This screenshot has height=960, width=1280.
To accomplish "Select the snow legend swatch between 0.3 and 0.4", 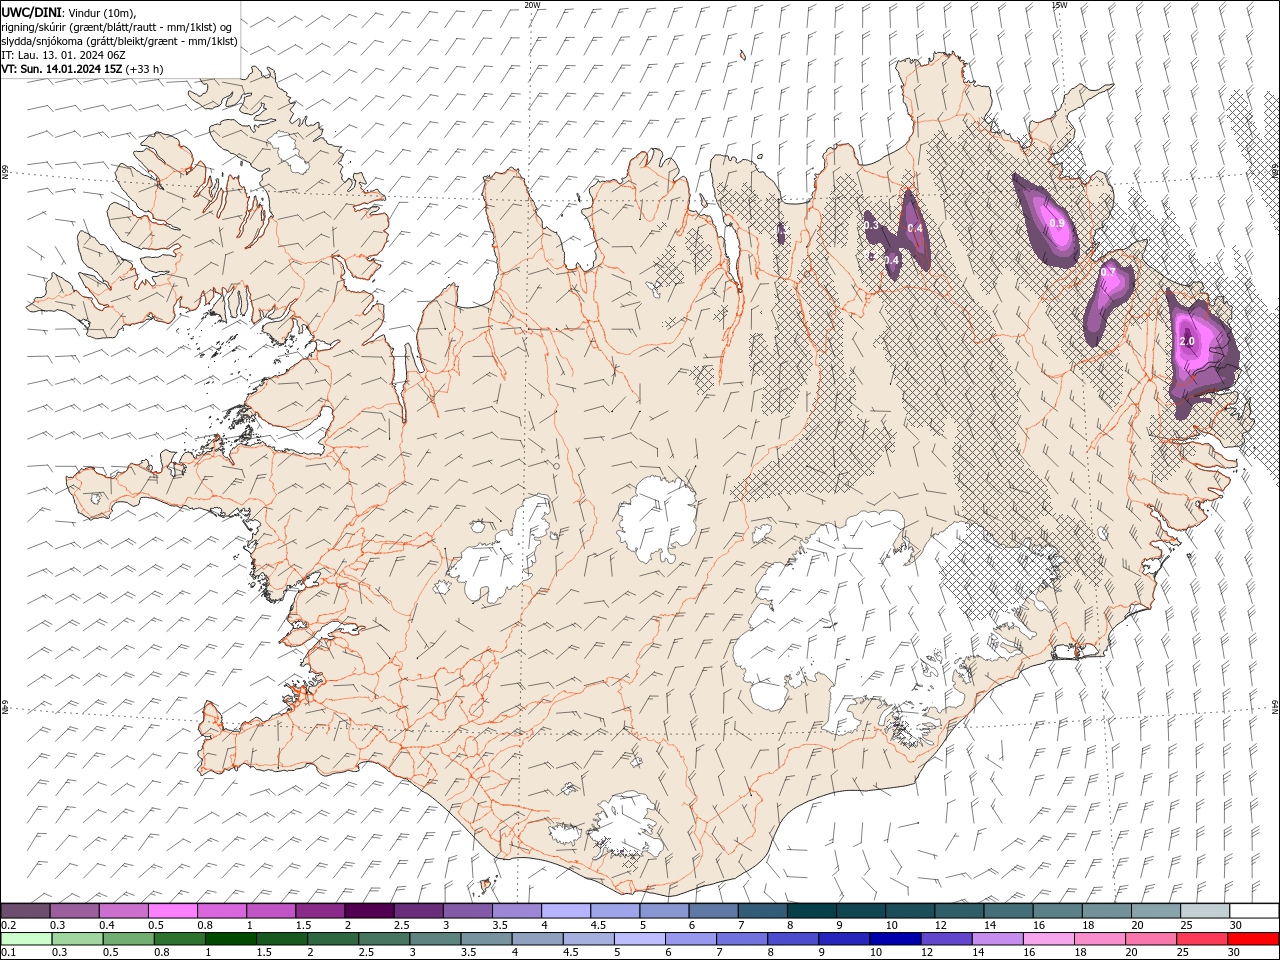I will [x=74, y=911].
